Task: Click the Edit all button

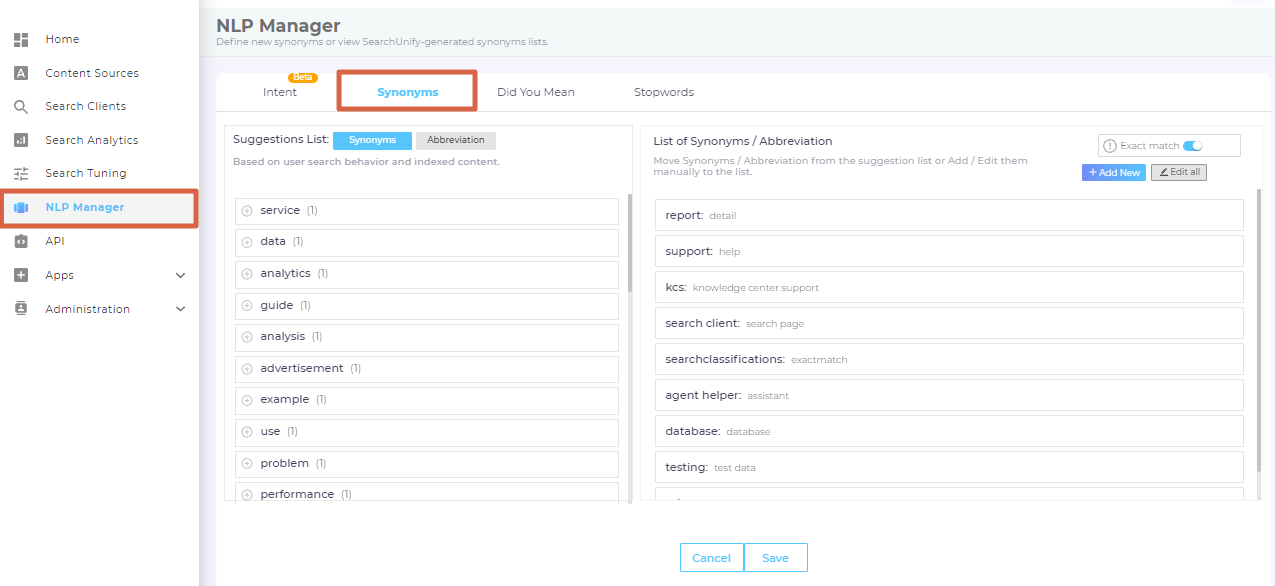Action: [1179, 173]
